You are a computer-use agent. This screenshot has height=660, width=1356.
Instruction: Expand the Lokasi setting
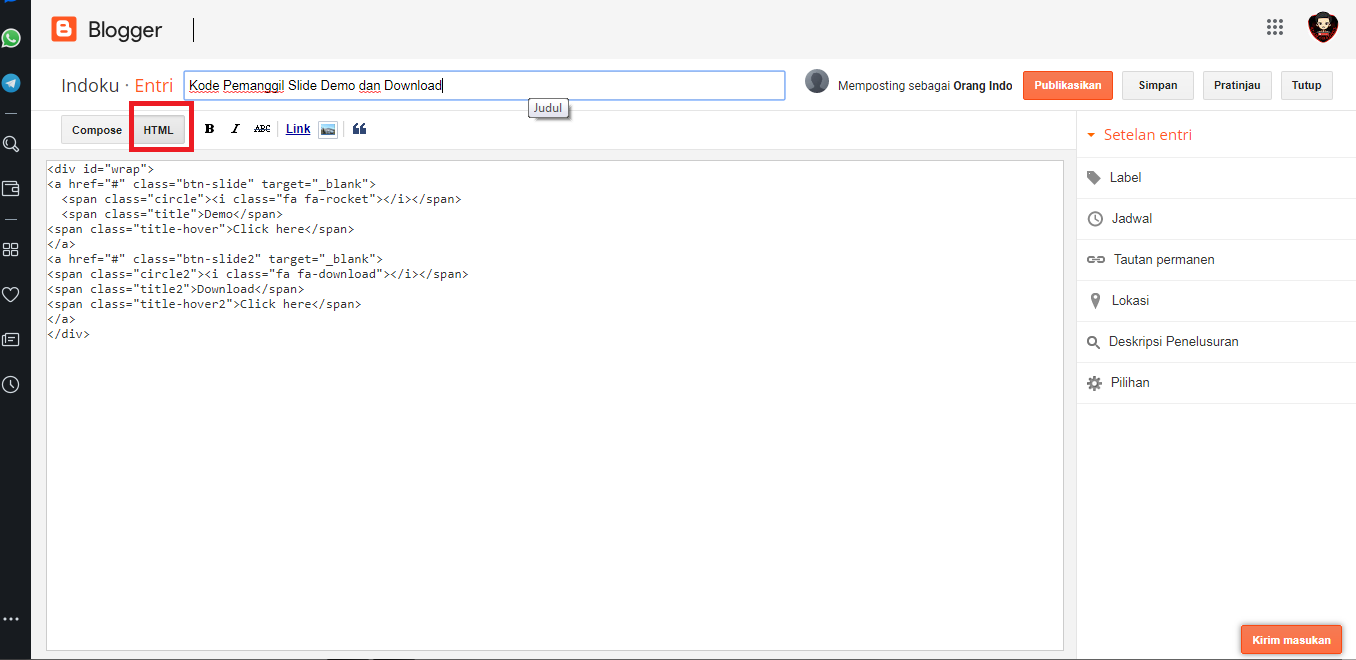[1215, 300]
